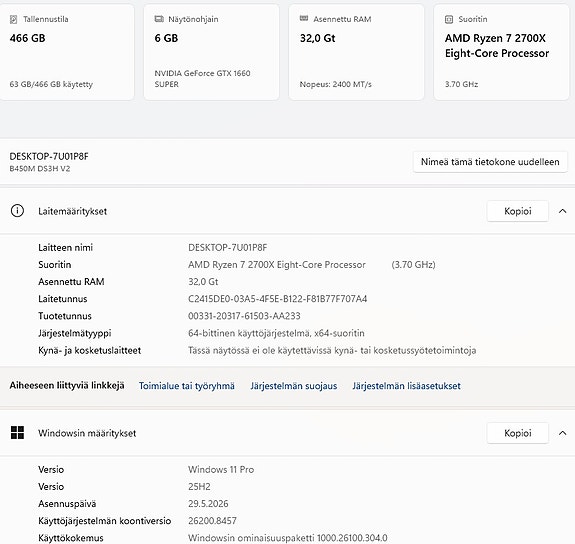Screen dimensions: 575x544
Task: Select the 'Nopeus: 2400 MT/s' text
Action: point(336,84)
